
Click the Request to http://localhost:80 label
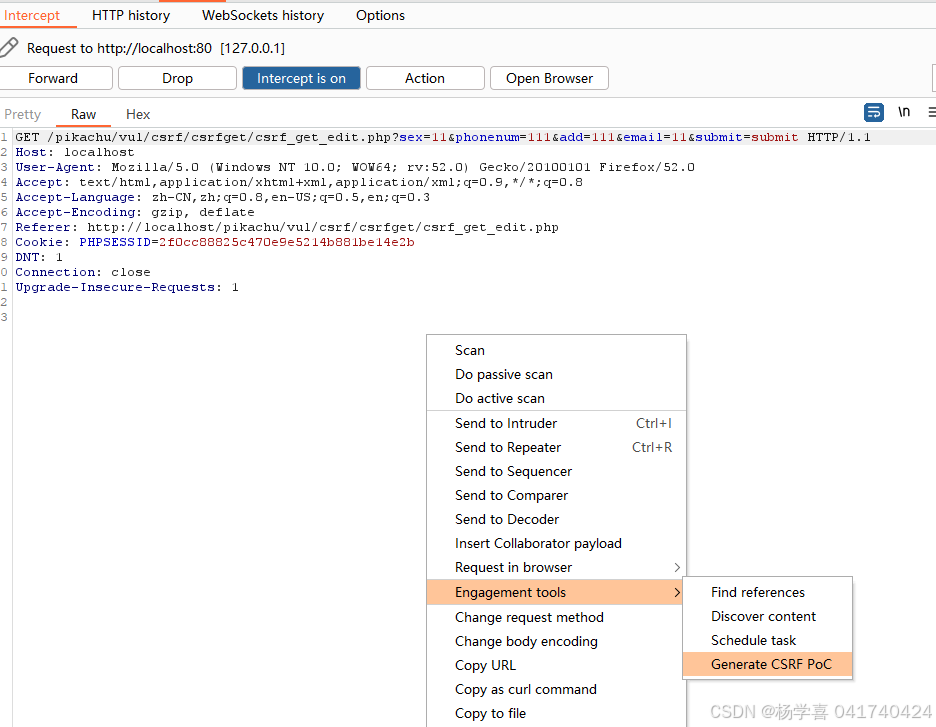tap(156, 48)
